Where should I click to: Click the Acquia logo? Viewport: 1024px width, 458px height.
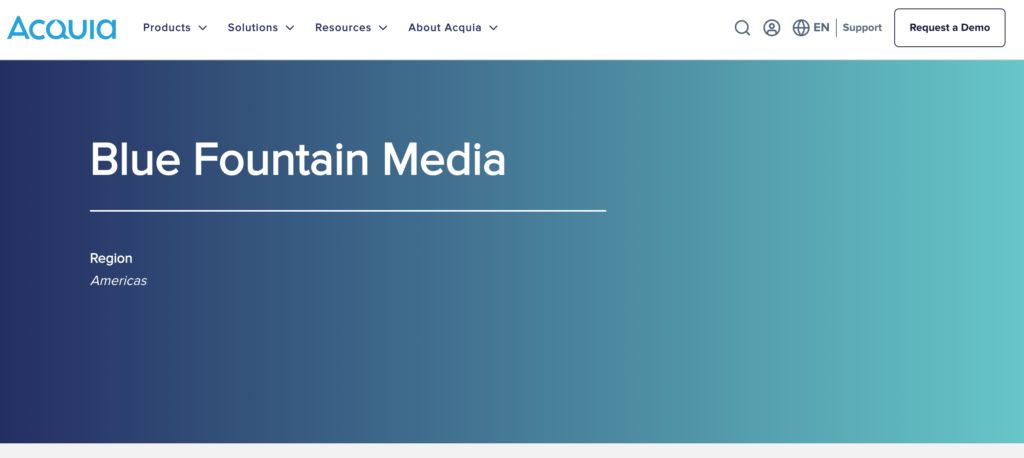(x=62, y=27)
